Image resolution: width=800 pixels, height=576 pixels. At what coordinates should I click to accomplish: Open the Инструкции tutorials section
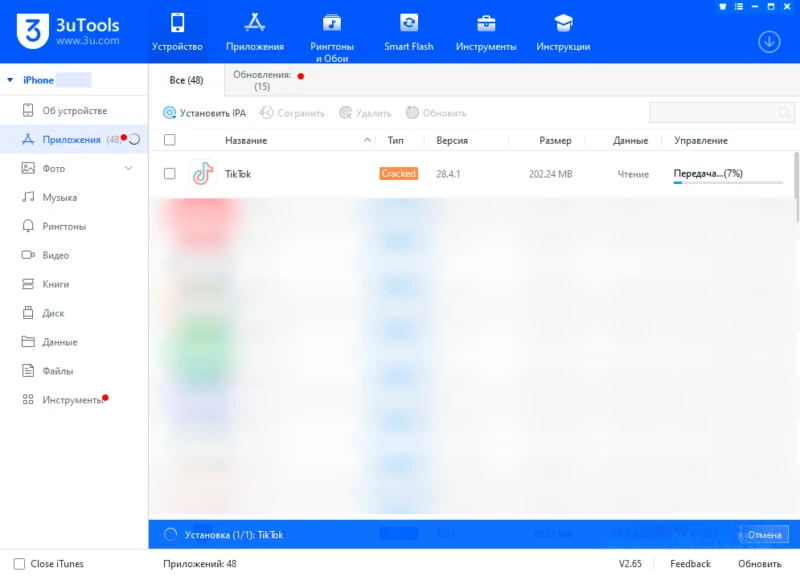[563, 32]
